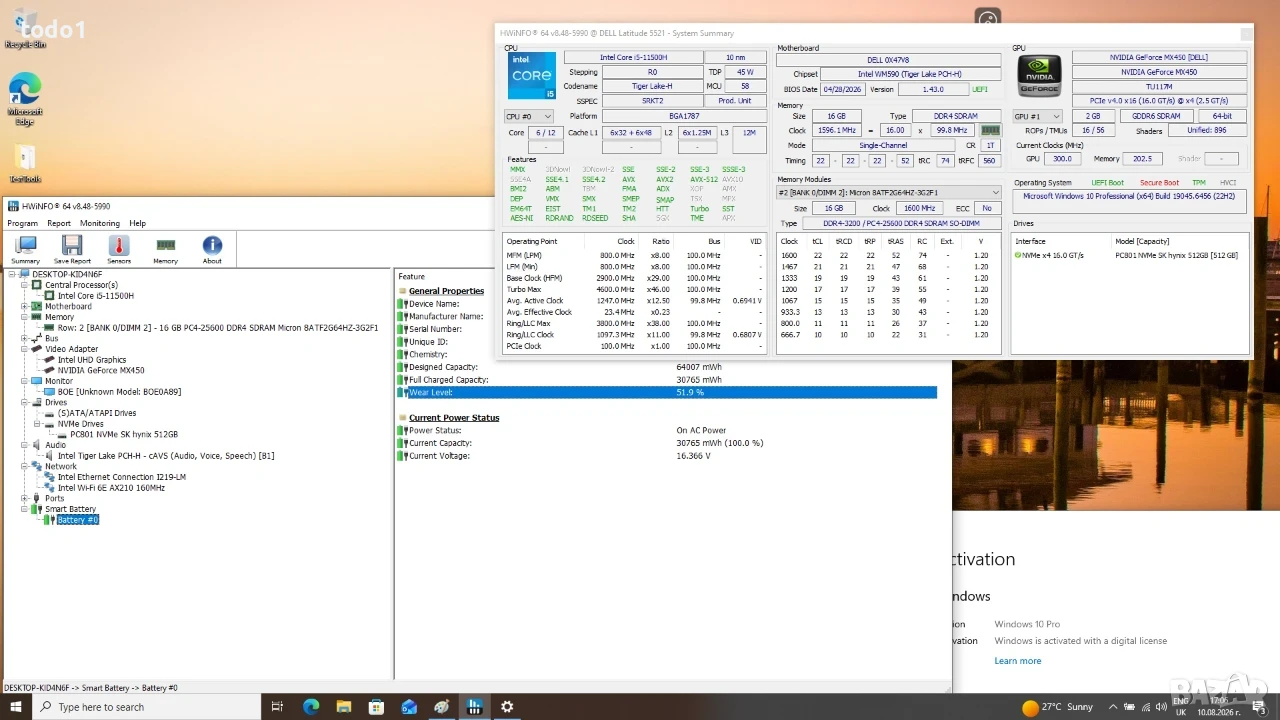
Task: Select Intel Ethernet Connection I219-LM entry
Action: click(122, 477)
